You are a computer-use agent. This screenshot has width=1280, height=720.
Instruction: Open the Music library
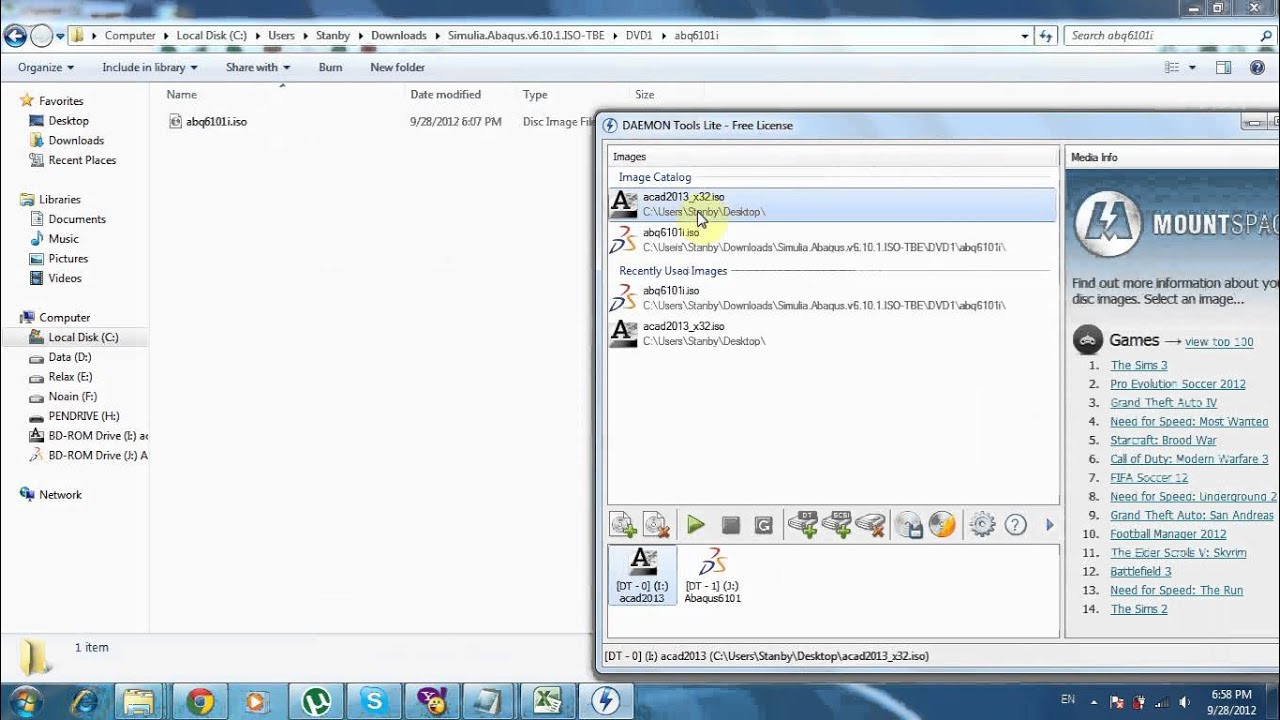63,239
